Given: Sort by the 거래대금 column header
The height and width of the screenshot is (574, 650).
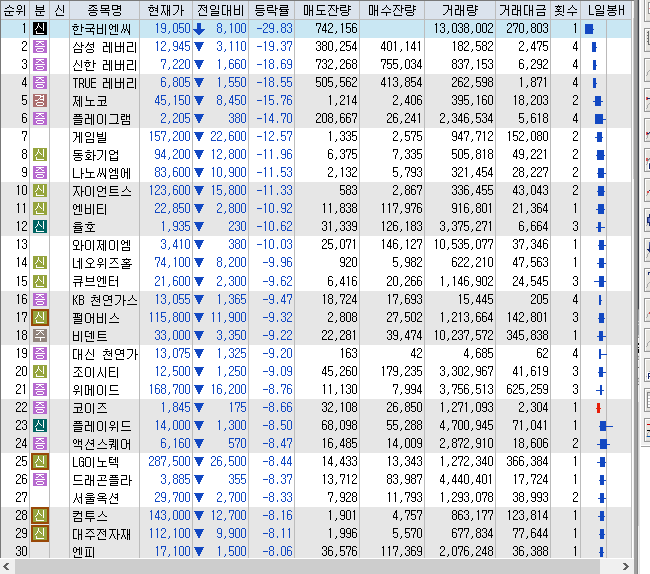Looking at the screenshot, I should pyautogui.click(x=524, y=10).
